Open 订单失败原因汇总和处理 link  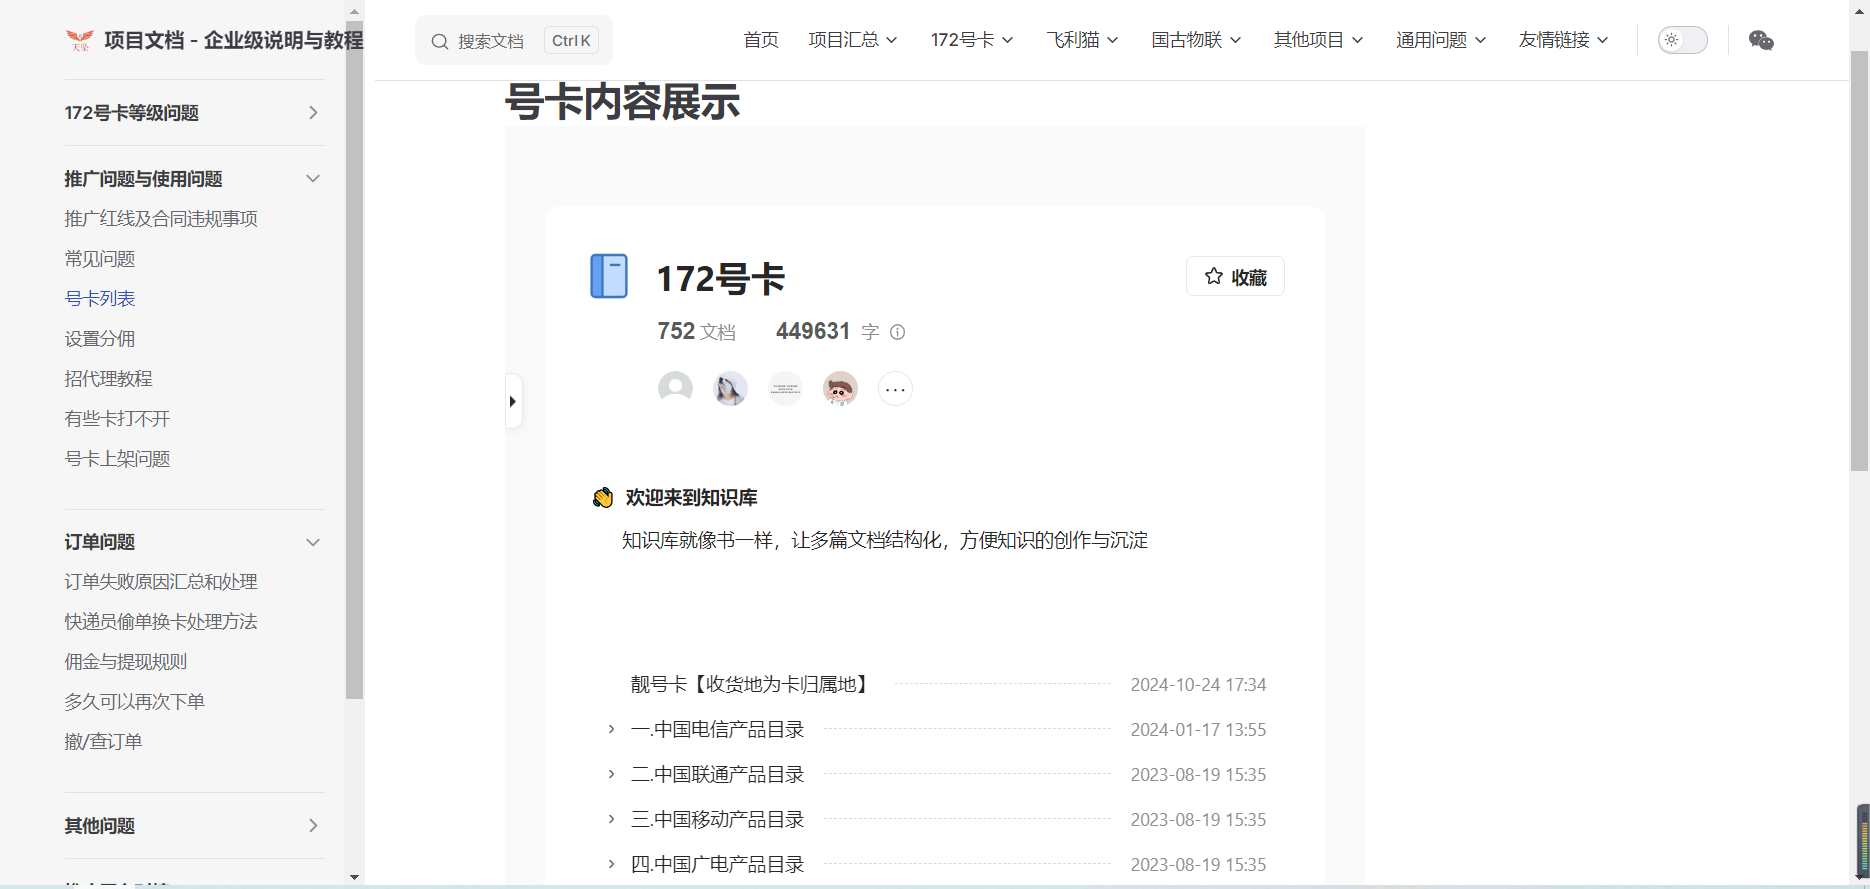pos(161,582)
